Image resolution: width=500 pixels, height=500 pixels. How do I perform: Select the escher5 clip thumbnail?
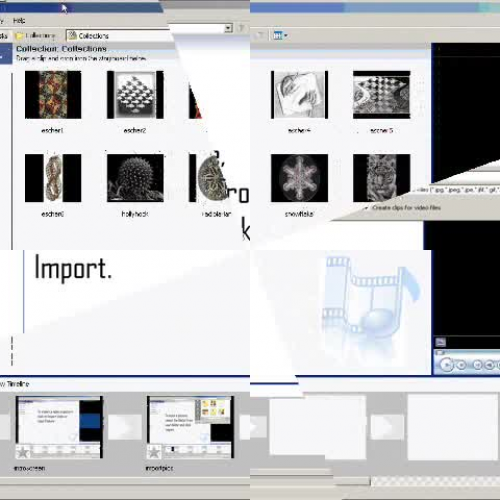coord(382,95)
